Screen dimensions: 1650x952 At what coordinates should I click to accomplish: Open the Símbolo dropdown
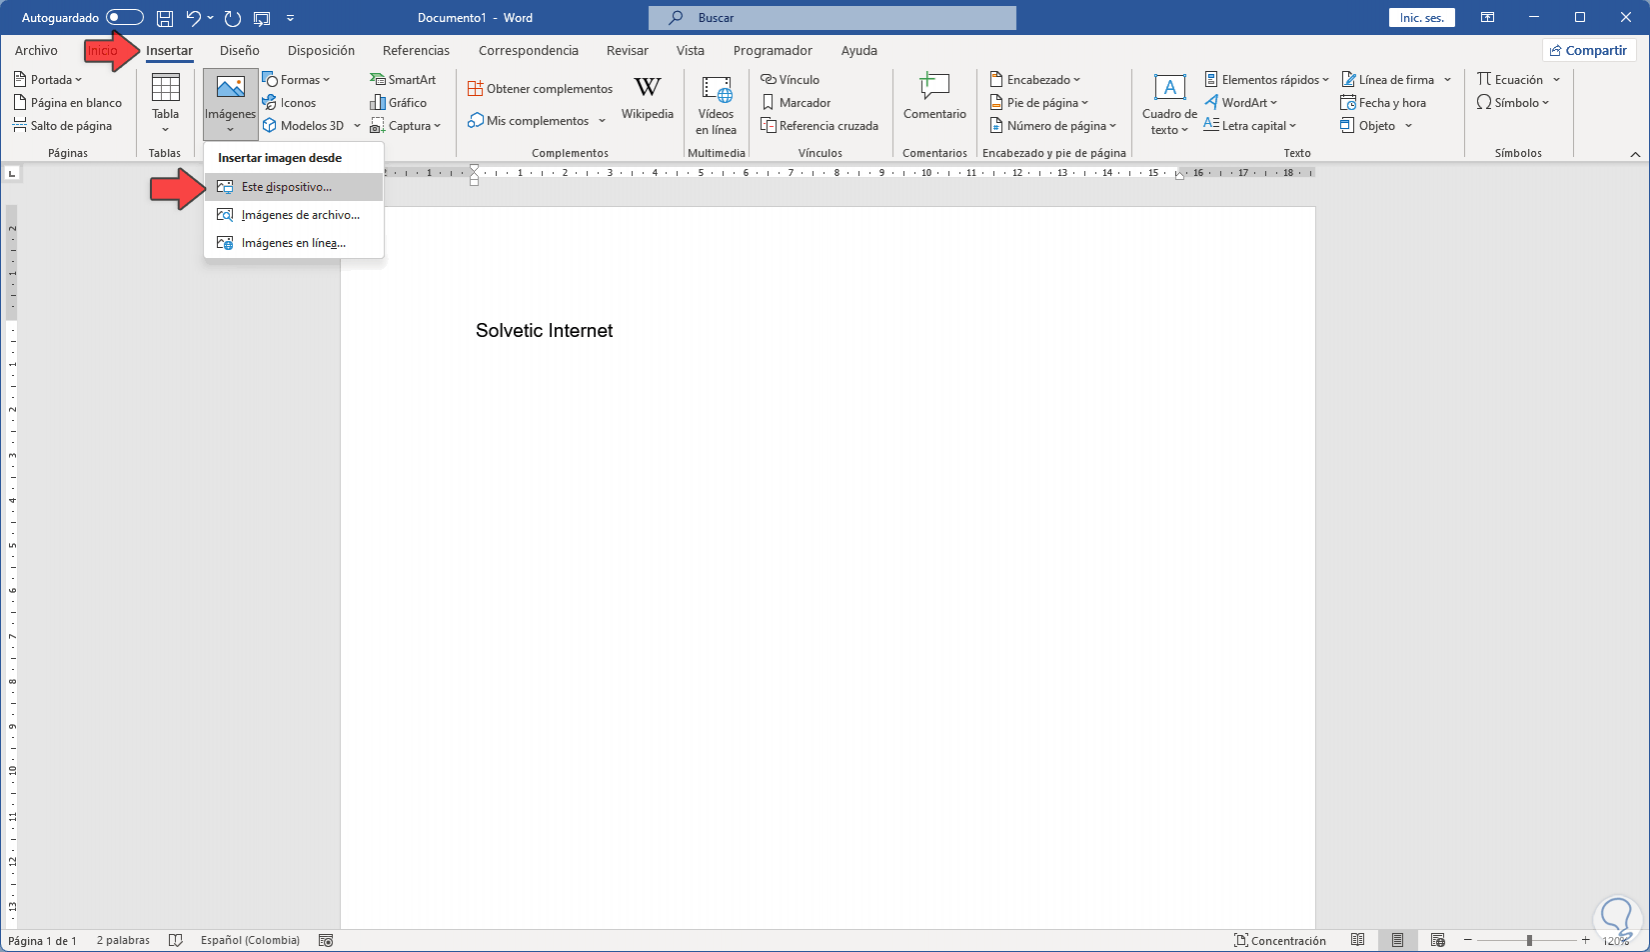1513,103
